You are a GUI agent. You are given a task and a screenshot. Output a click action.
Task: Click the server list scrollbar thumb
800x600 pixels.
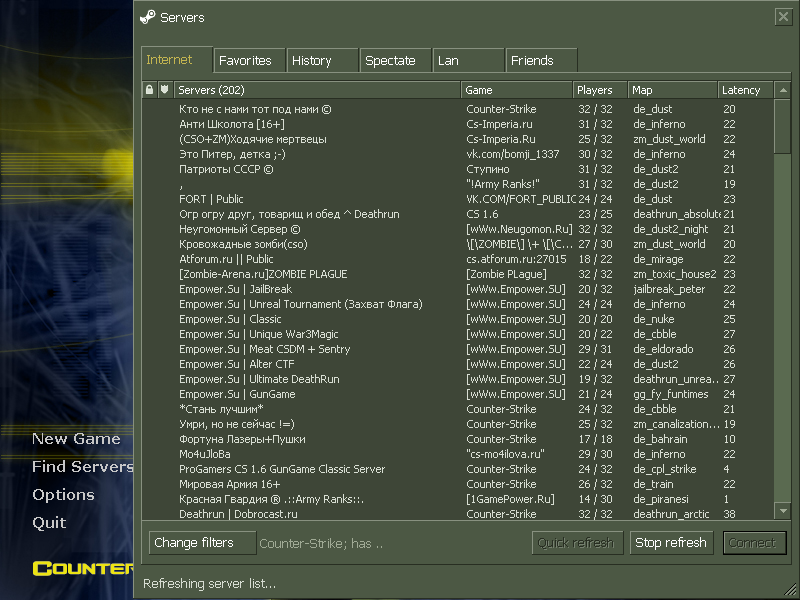point(783,126)
